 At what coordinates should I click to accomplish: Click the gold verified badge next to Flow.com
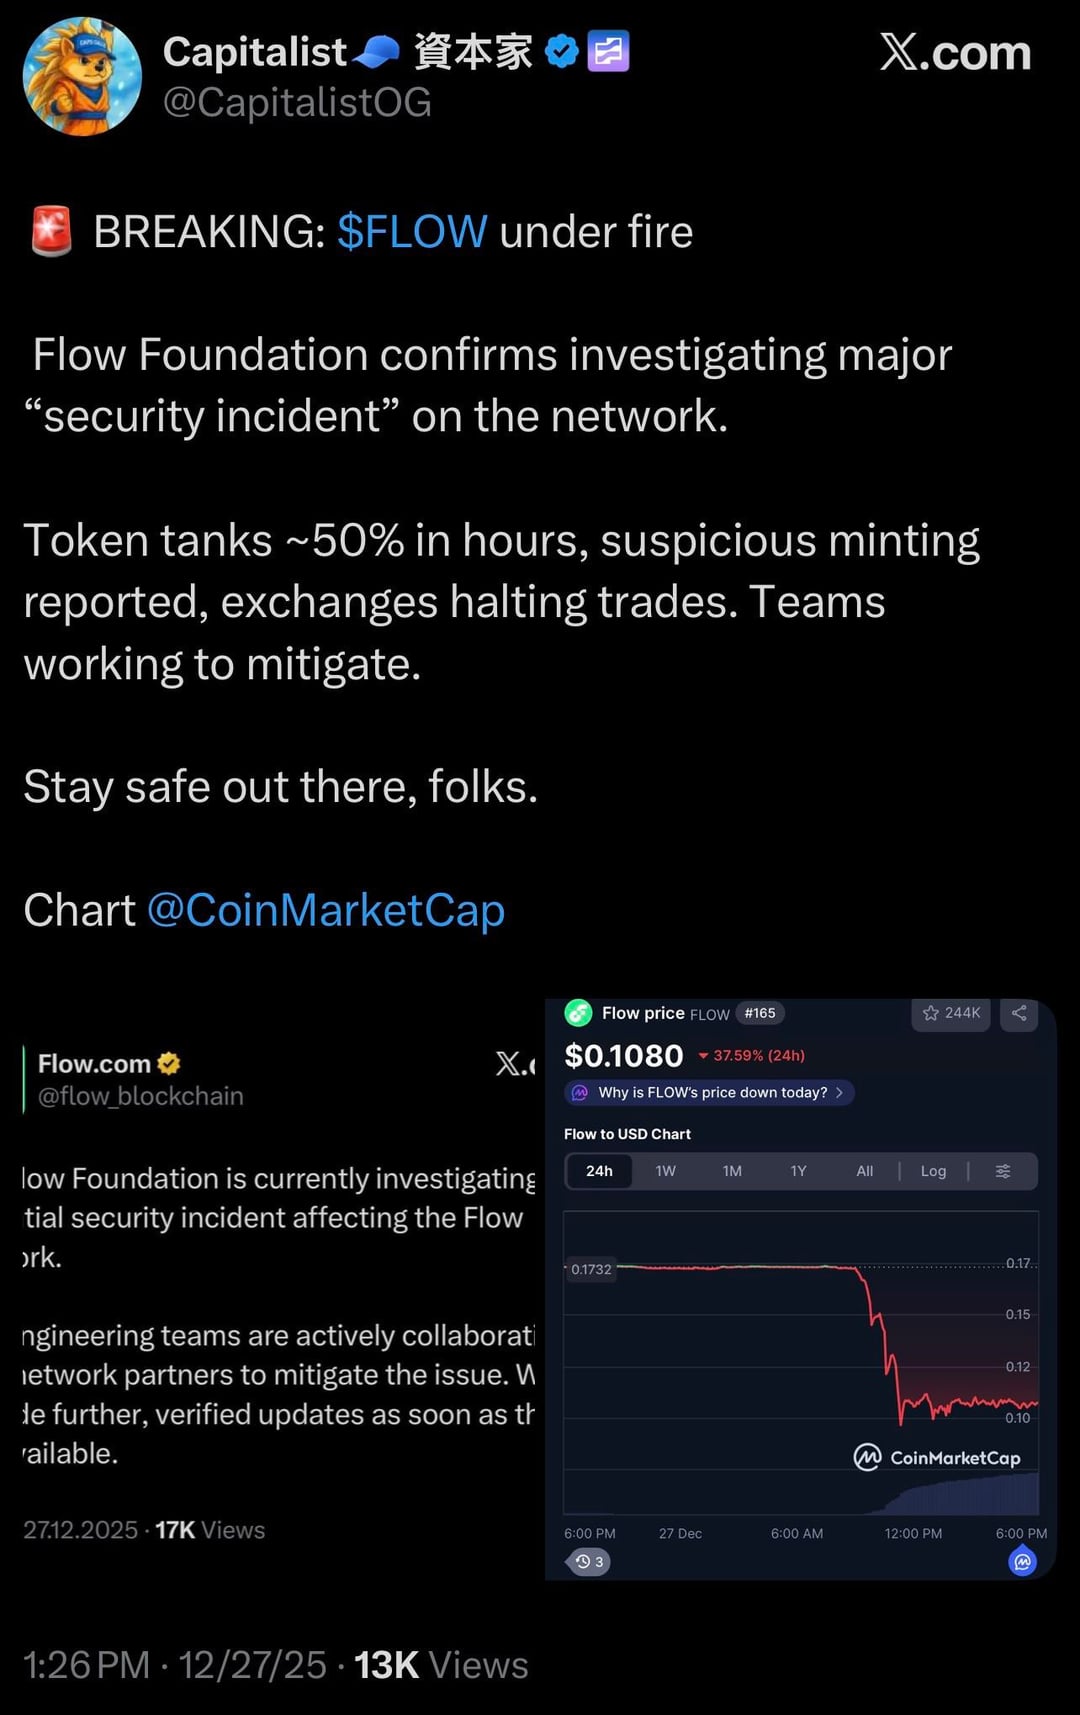point(169,1064)
